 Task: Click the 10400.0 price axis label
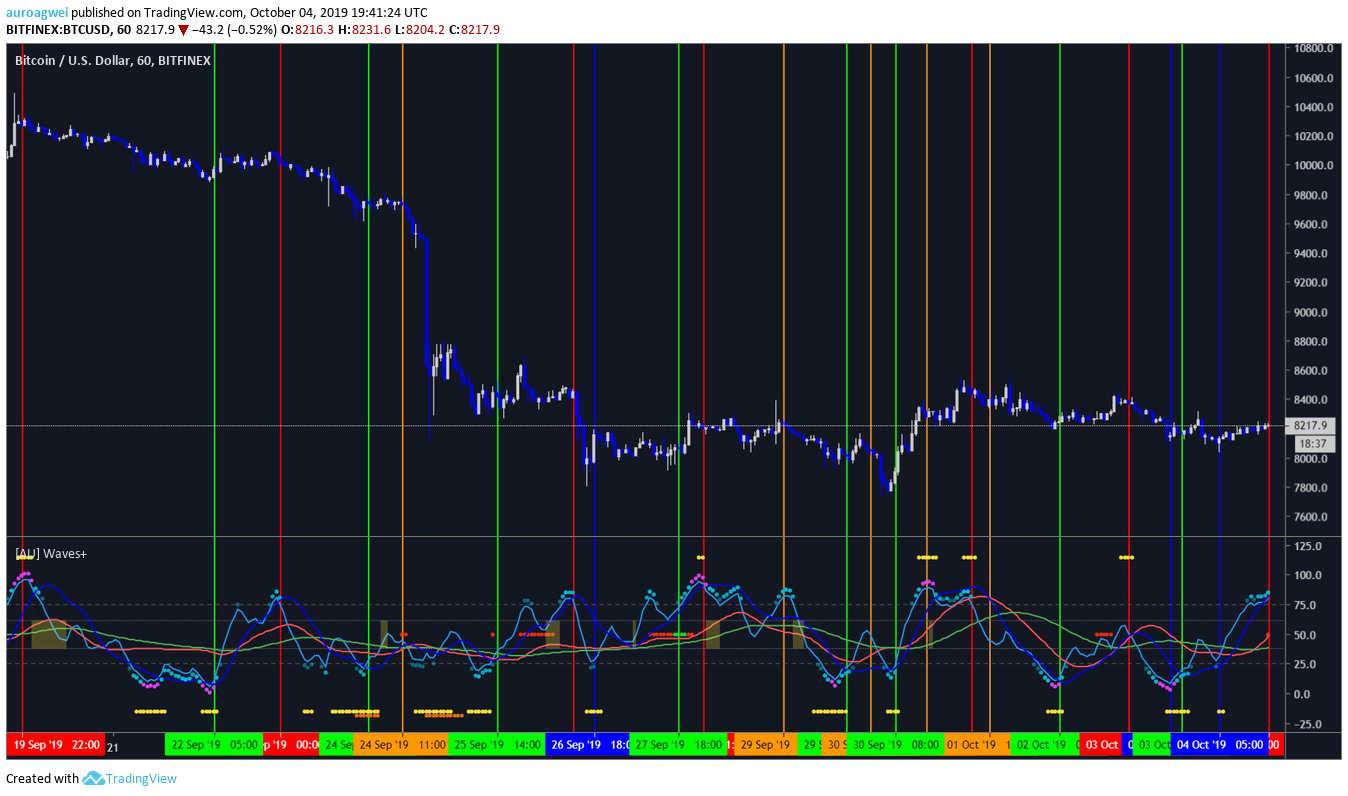click(1313, 107)
